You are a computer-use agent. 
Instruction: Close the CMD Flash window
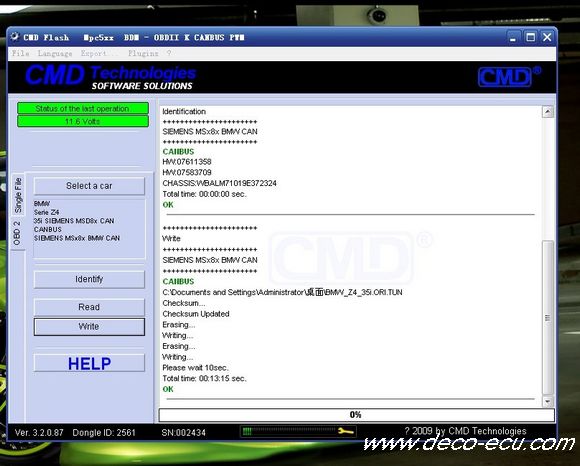pyautogui.click(x=547, y=37)
